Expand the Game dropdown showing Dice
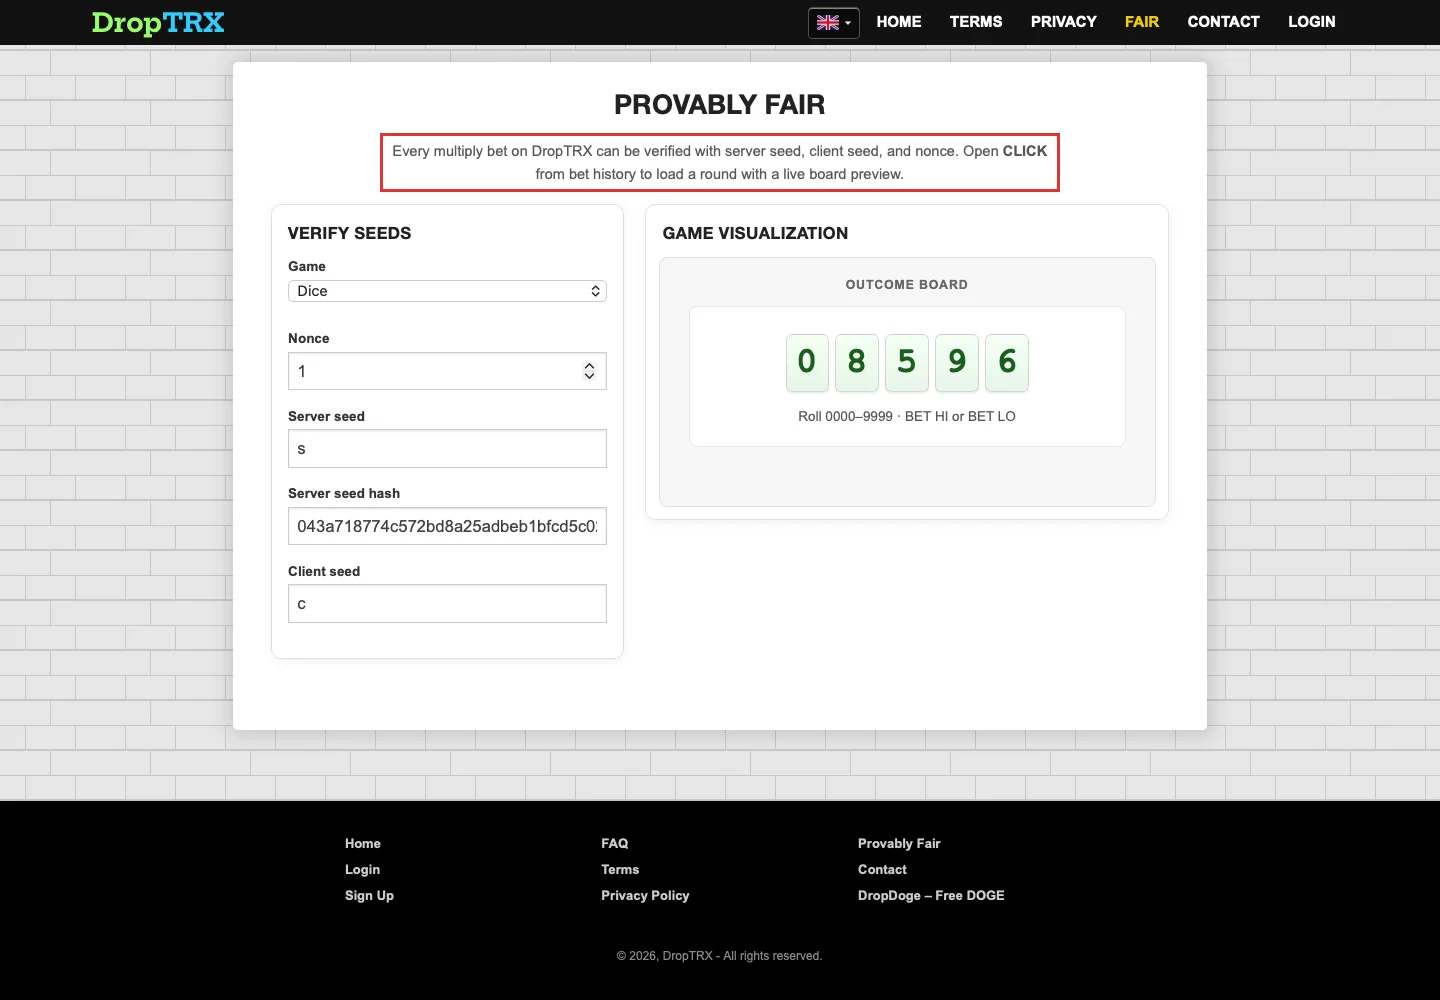The image size is (1440, 1000). [x=447, y=291]
